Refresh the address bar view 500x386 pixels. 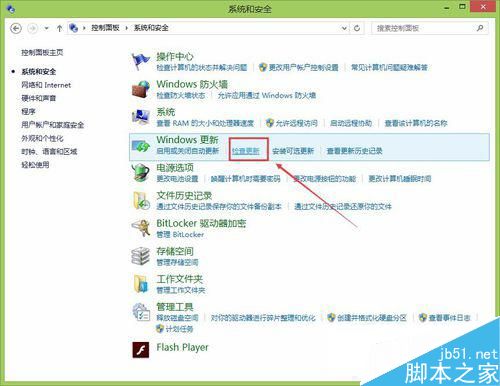pyautogui.click(x=357, y=28)
